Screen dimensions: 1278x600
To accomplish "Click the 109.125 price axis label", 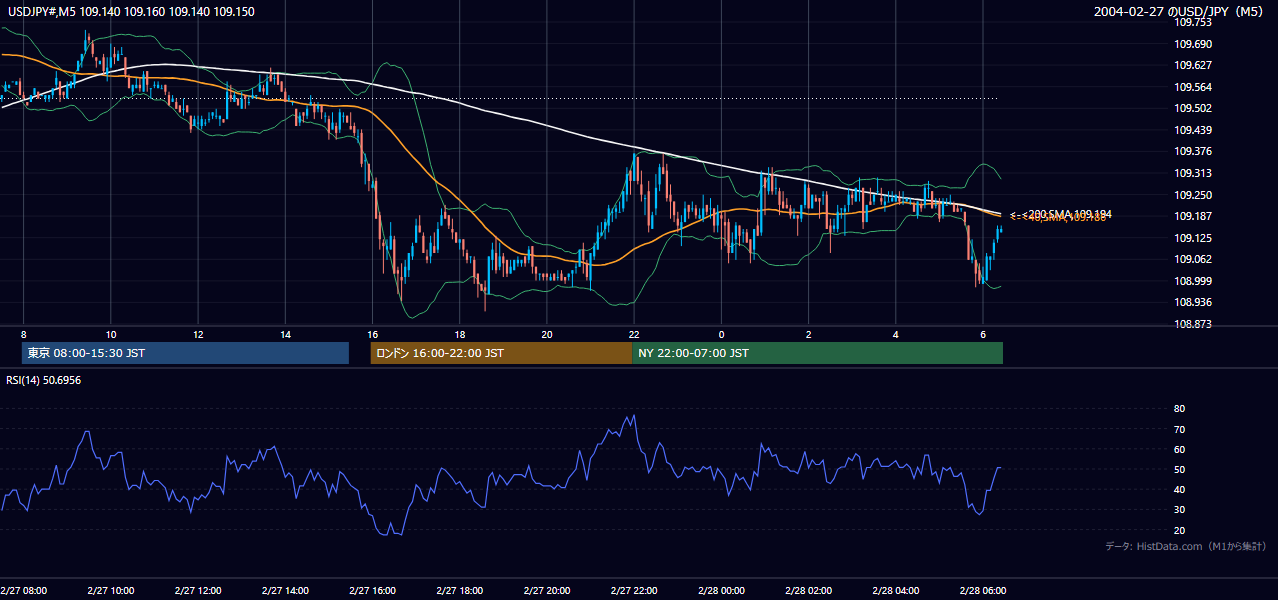I will click(1193, 238).
